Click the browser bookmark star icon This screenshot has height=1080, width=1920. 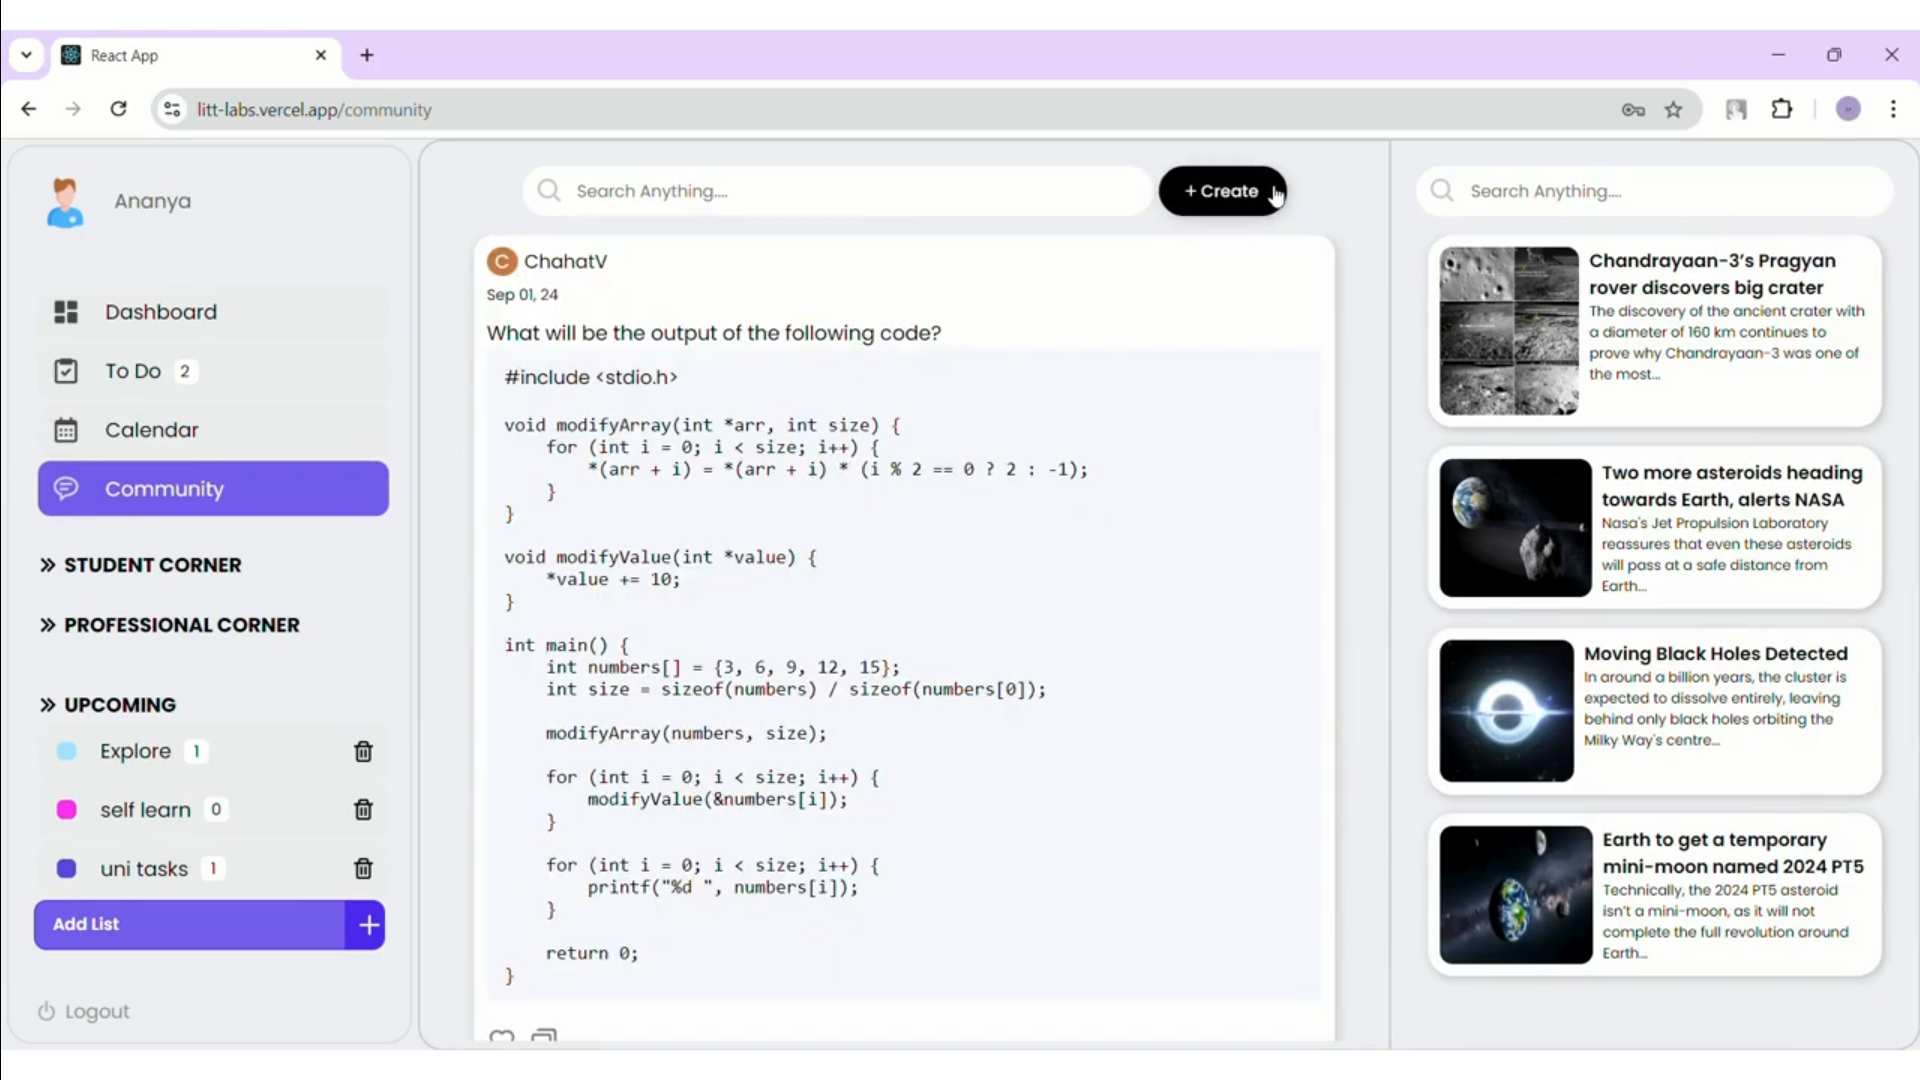point(1673,110)
